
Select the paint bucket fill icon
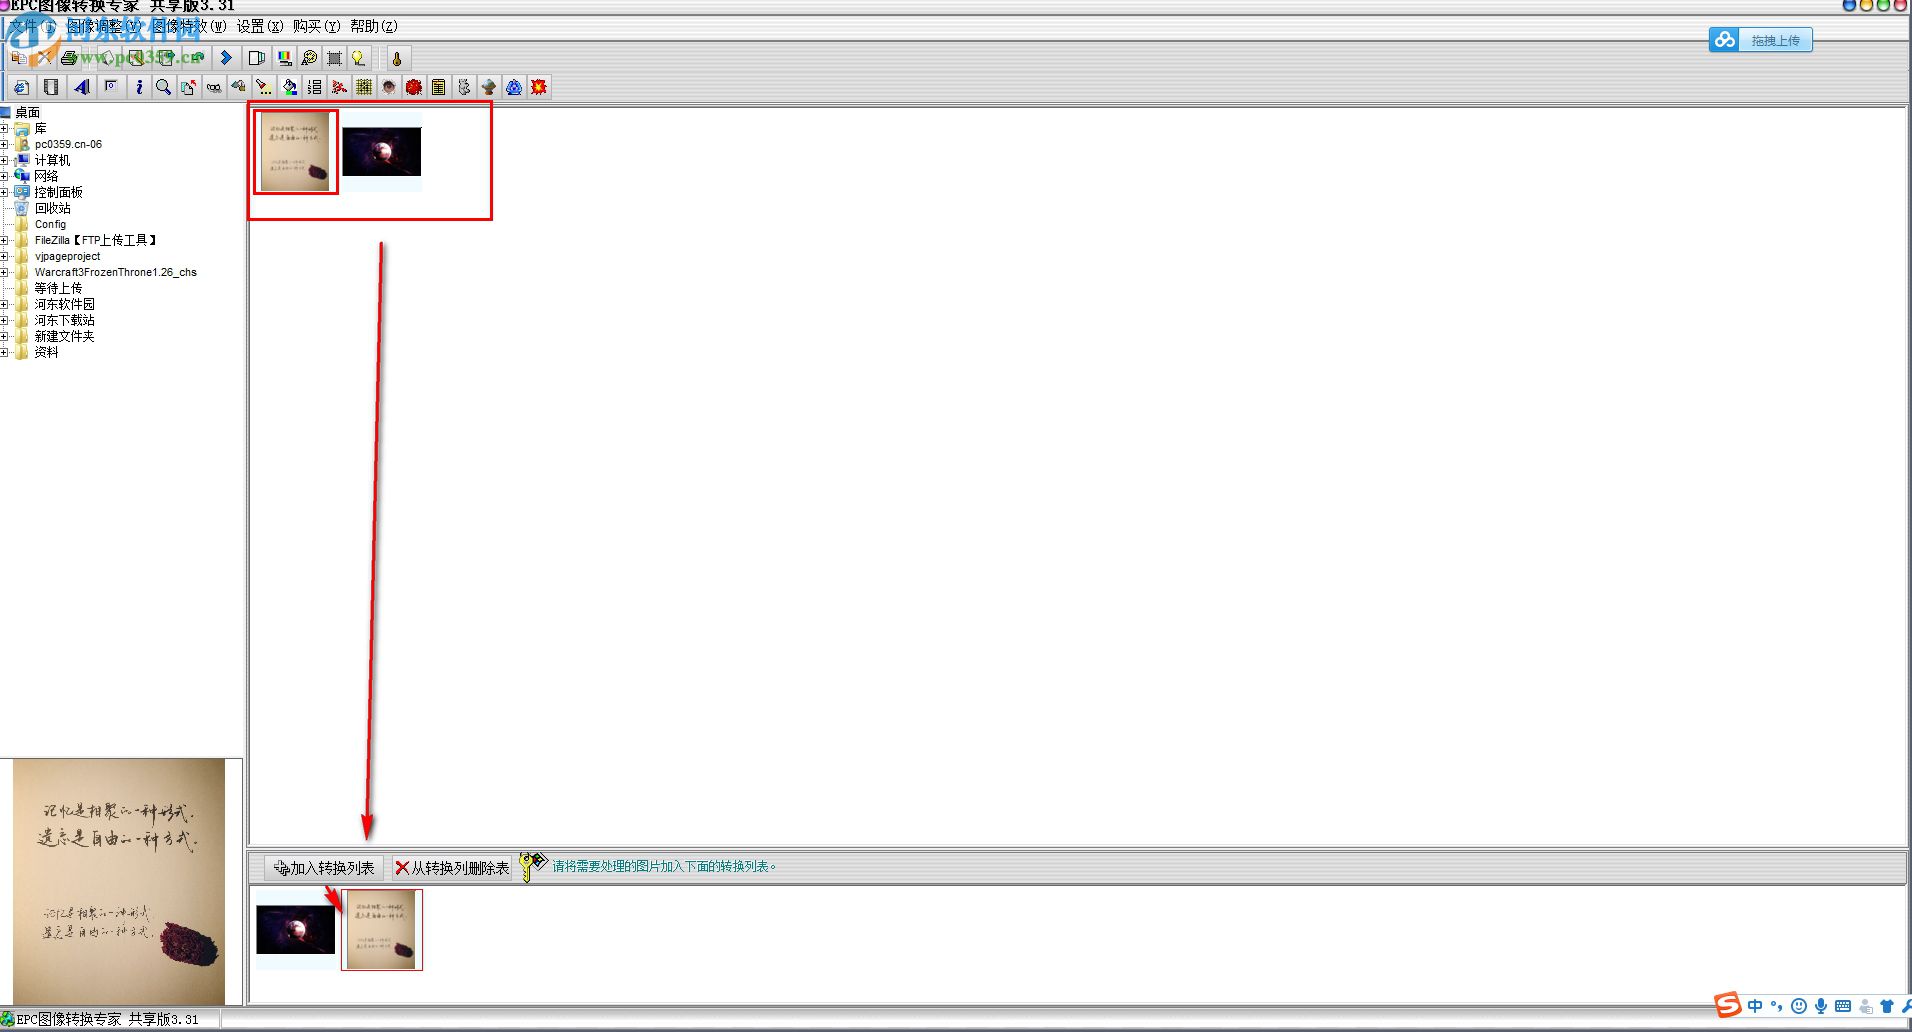(289, 87)
